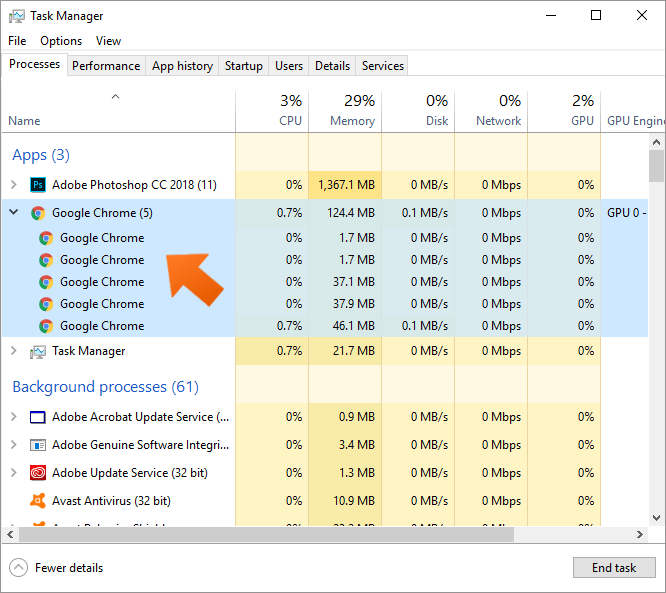This screenshot has width=666, height=593.
Task: Click the Google Chrome (5) group icon
Action: [x=38, y=213]
